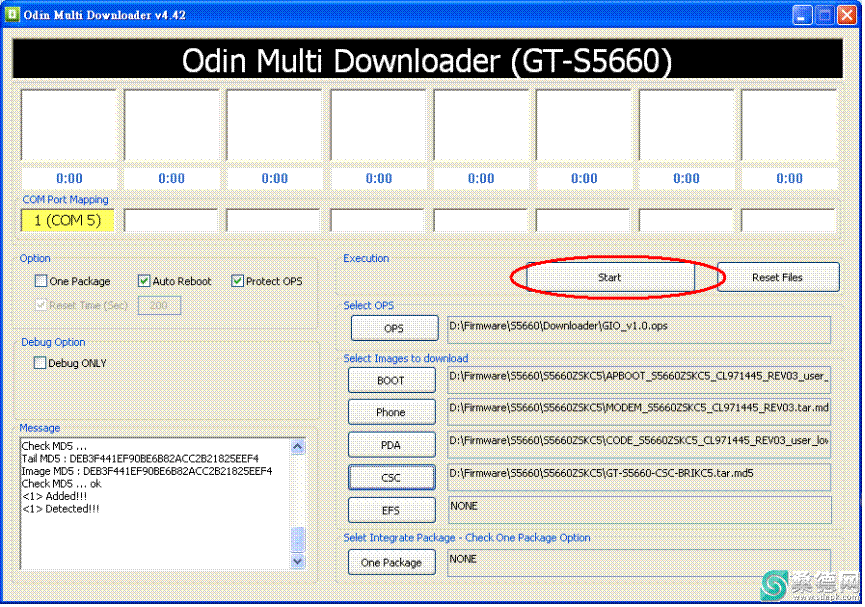This screenshot has height=607, width=865.
Task: Click the Reset Files button
Action: 778,278
